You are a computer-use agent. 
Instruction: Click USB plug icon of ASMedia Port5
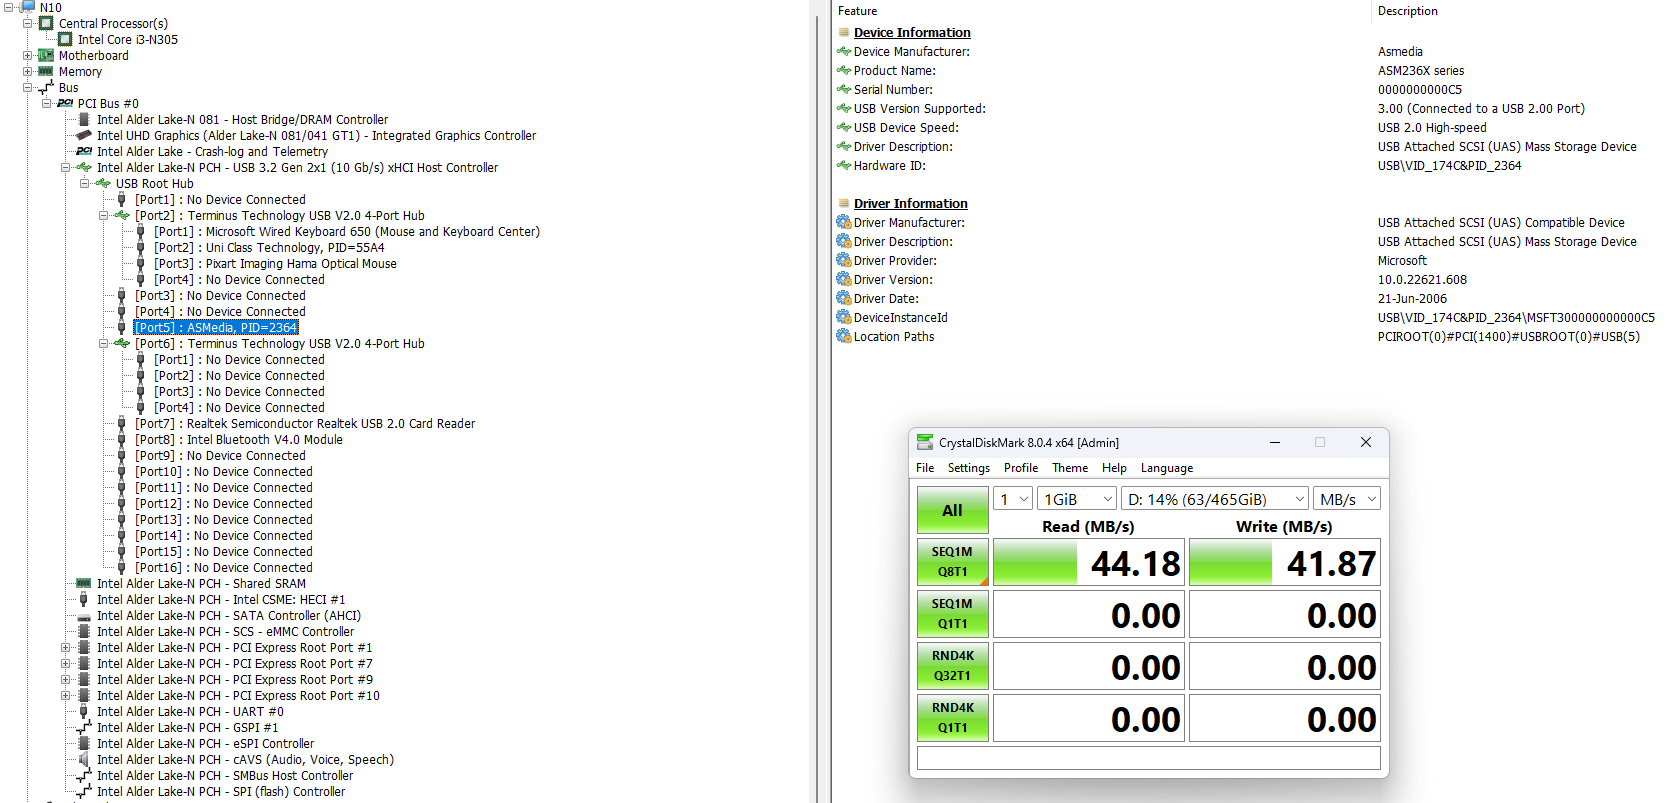(122, 328)
